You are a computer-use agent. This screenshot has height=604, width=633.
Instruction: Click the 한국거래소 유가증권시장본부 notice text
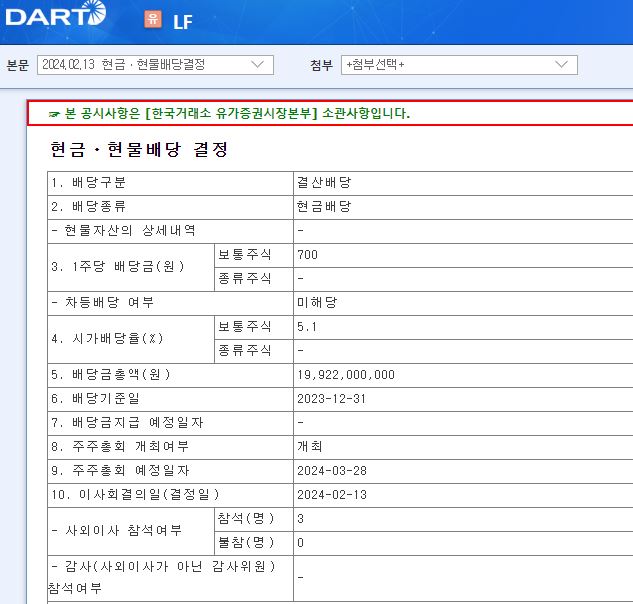click(x=231, y=113)
